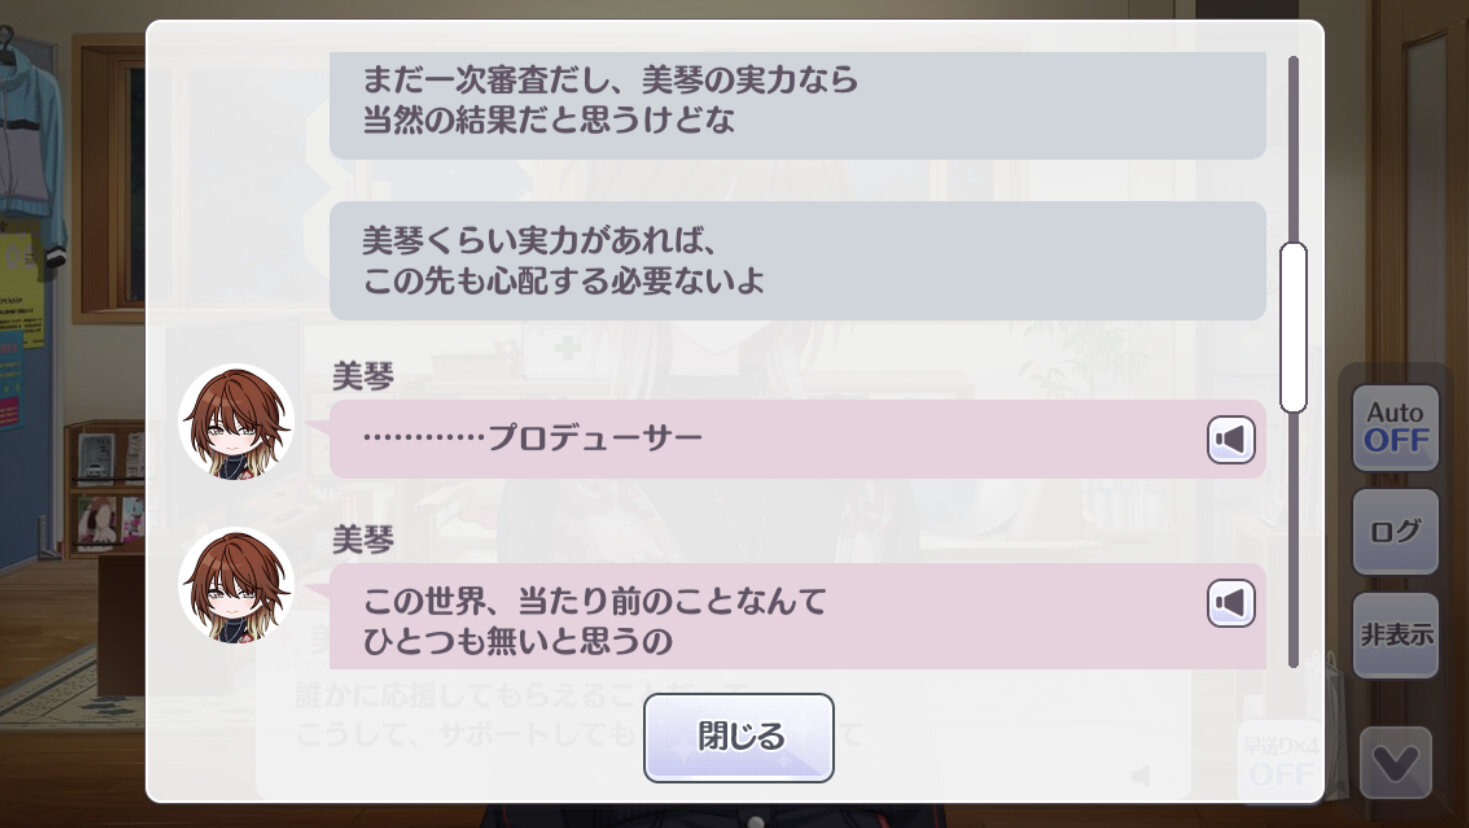
Task: Toggle the 早送り×4 OFF fast-forward switch
Action: click(1280, 762)
